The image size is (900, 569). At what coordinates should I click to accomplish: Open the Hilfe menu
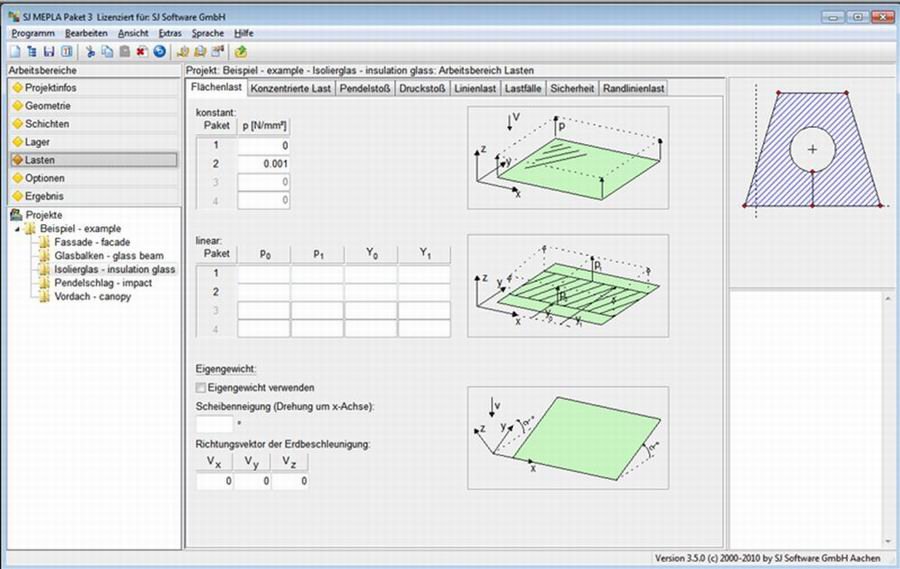point(243,33)
